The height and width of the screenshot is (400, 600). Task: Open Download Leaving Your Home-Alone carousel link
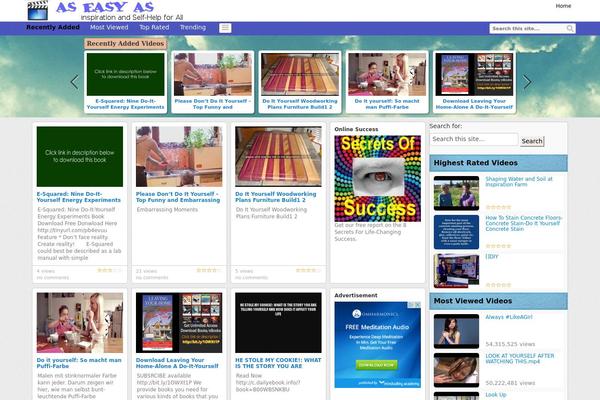click(x=474, y=104)
